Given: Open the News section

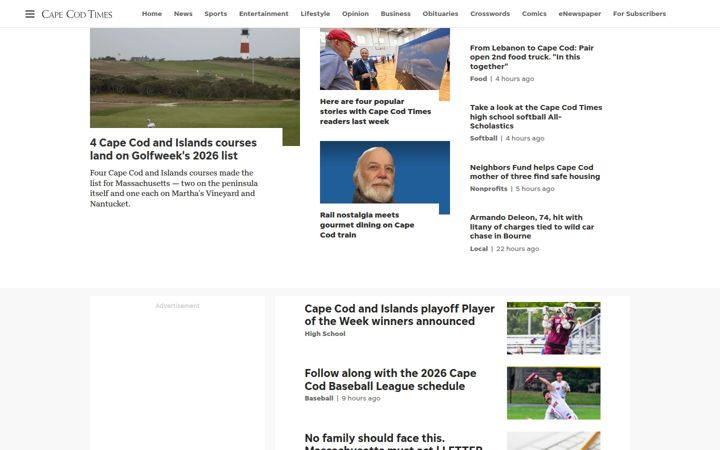Looking at the screenshot, I should click(x=183, y=14).
